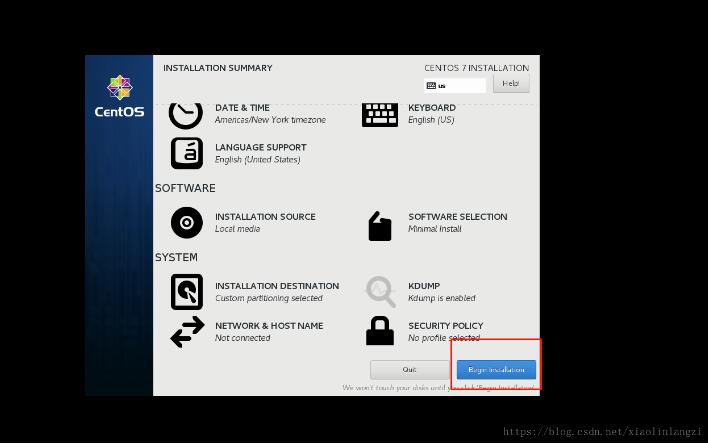Click the Minimal Install status text
708x444 pixels.
coord(435,229)
